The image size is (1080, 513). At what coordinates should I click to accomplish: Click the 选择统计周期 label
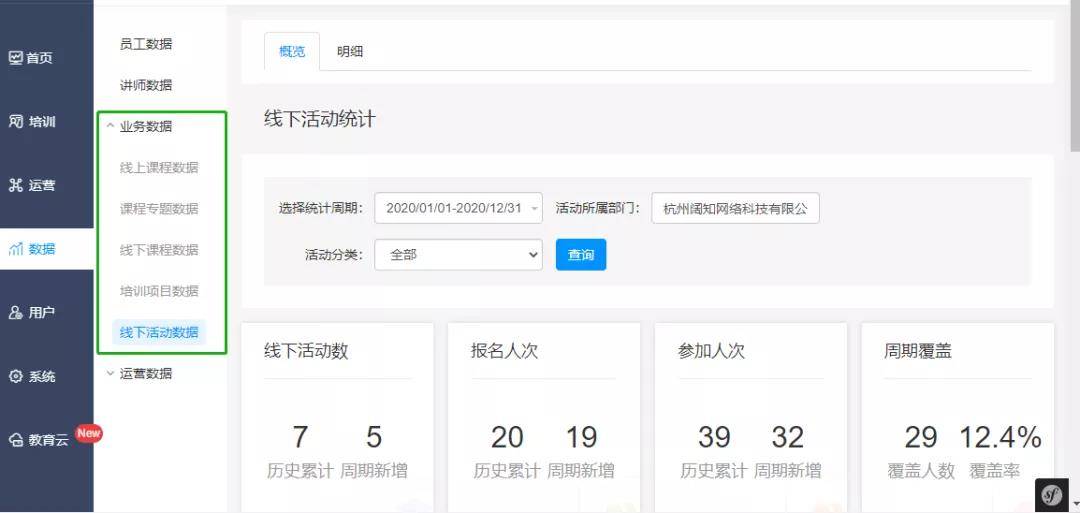(x=321, y=208)
